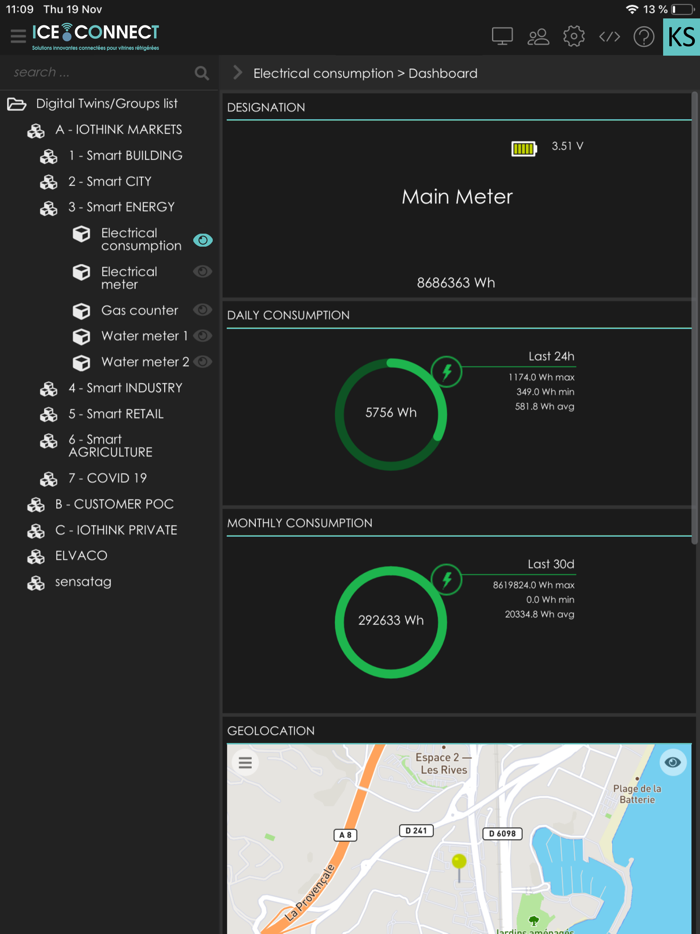Toggle eye visibility for Water meter 2
This screenshot has width=700, height=934.
tap(203, 362)
